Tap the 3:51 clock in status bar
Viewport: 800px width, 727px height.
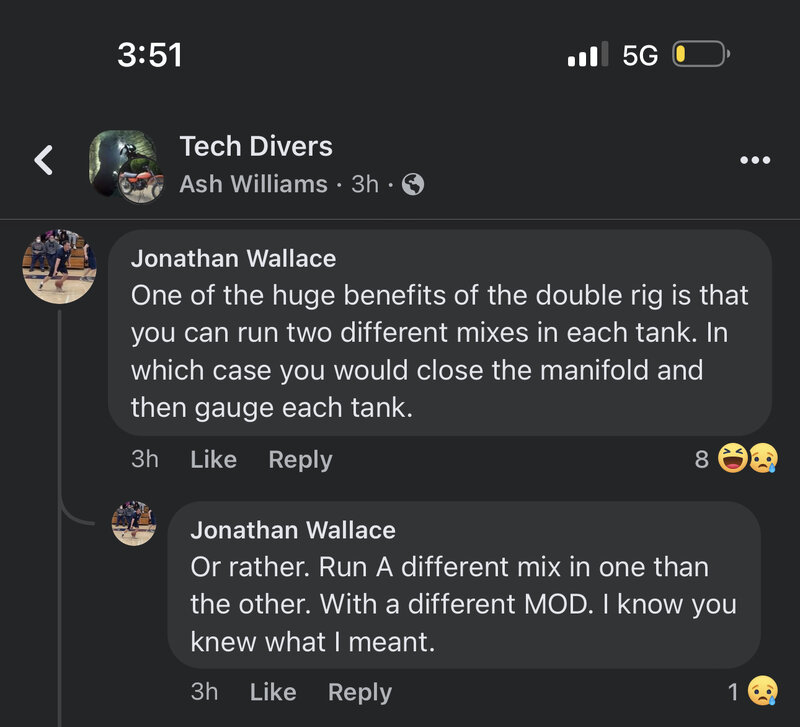[x=150, y=54]
